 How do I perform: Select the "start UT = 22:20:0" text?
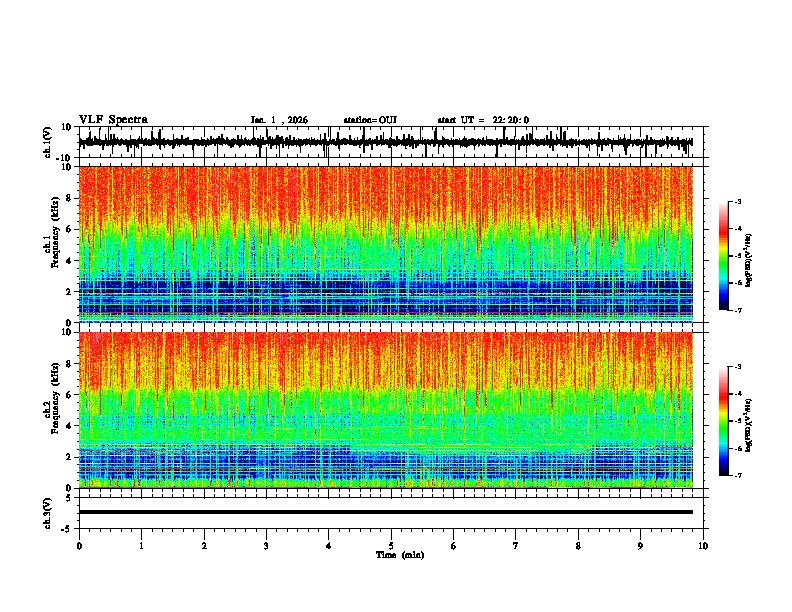(483, 120)
